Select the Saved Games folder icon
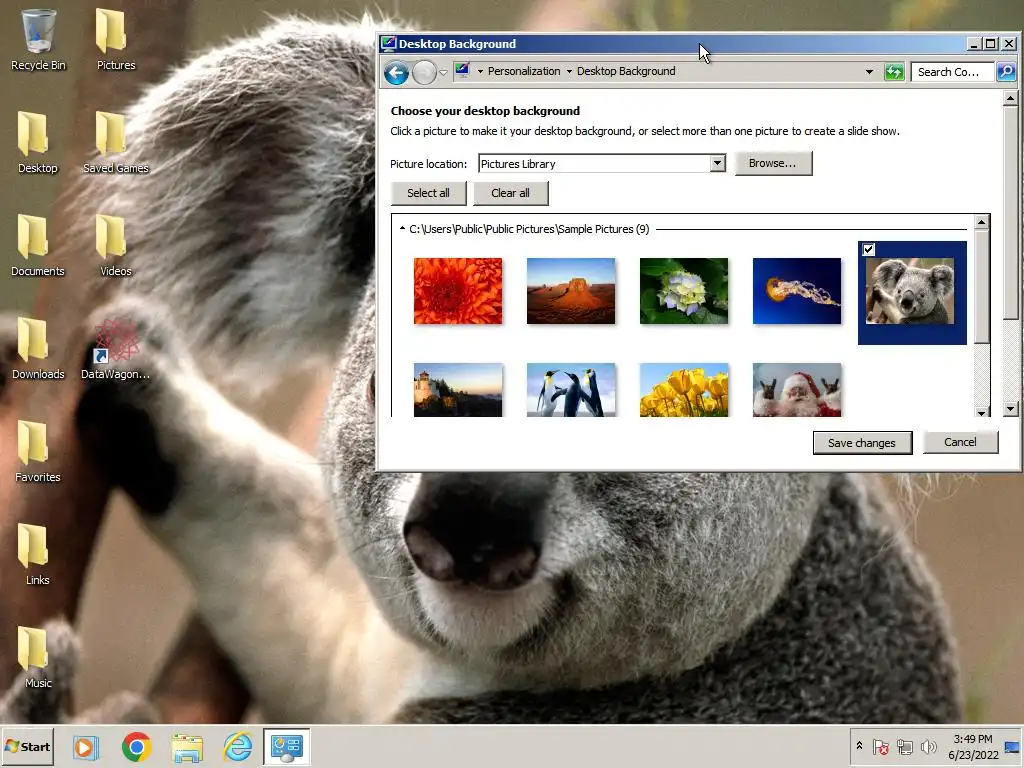The height and width of the screenshot is (768, 1024). coord(116,142)
